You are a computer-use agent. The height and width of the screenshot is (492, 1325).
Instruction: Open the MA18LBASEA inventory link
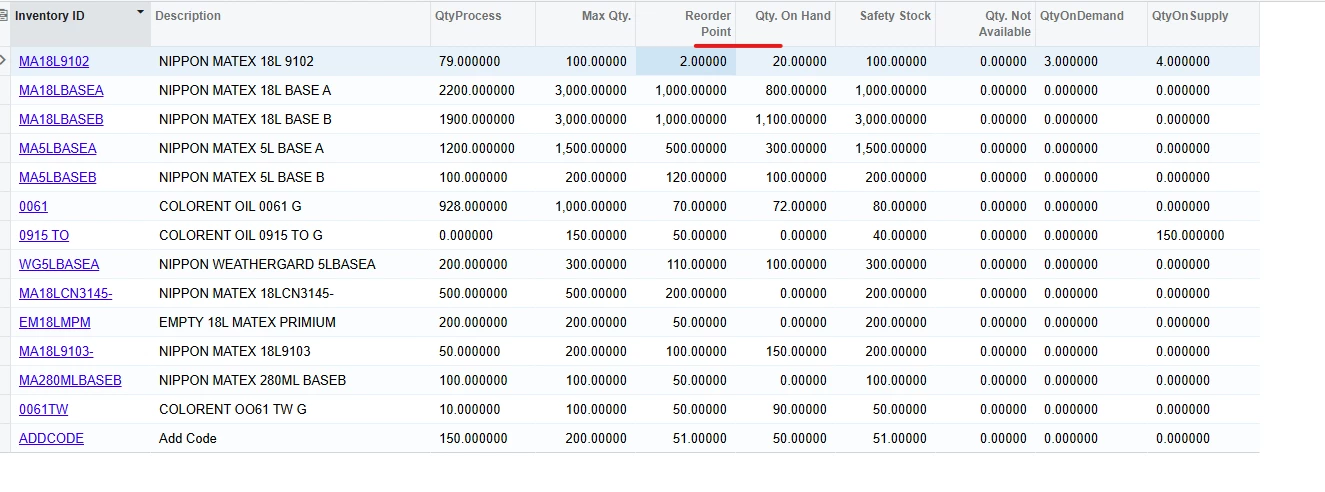click(61, 90)
